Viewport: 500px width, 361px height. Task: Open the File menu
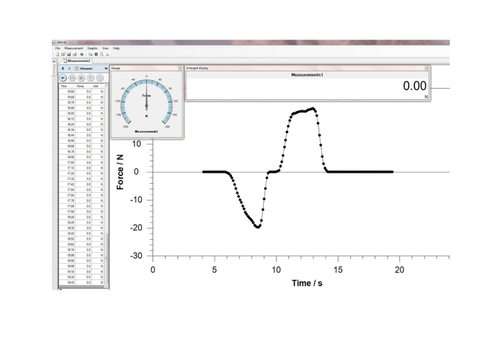(58, 48)
